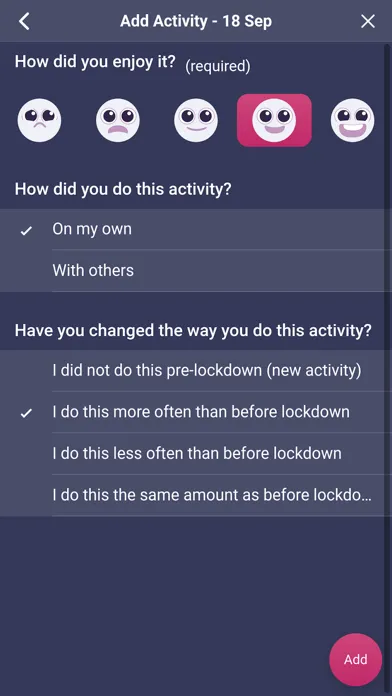The image size is (392, 696).
Task: Select the big grin face rating
Action: click(x=352, y=120)
